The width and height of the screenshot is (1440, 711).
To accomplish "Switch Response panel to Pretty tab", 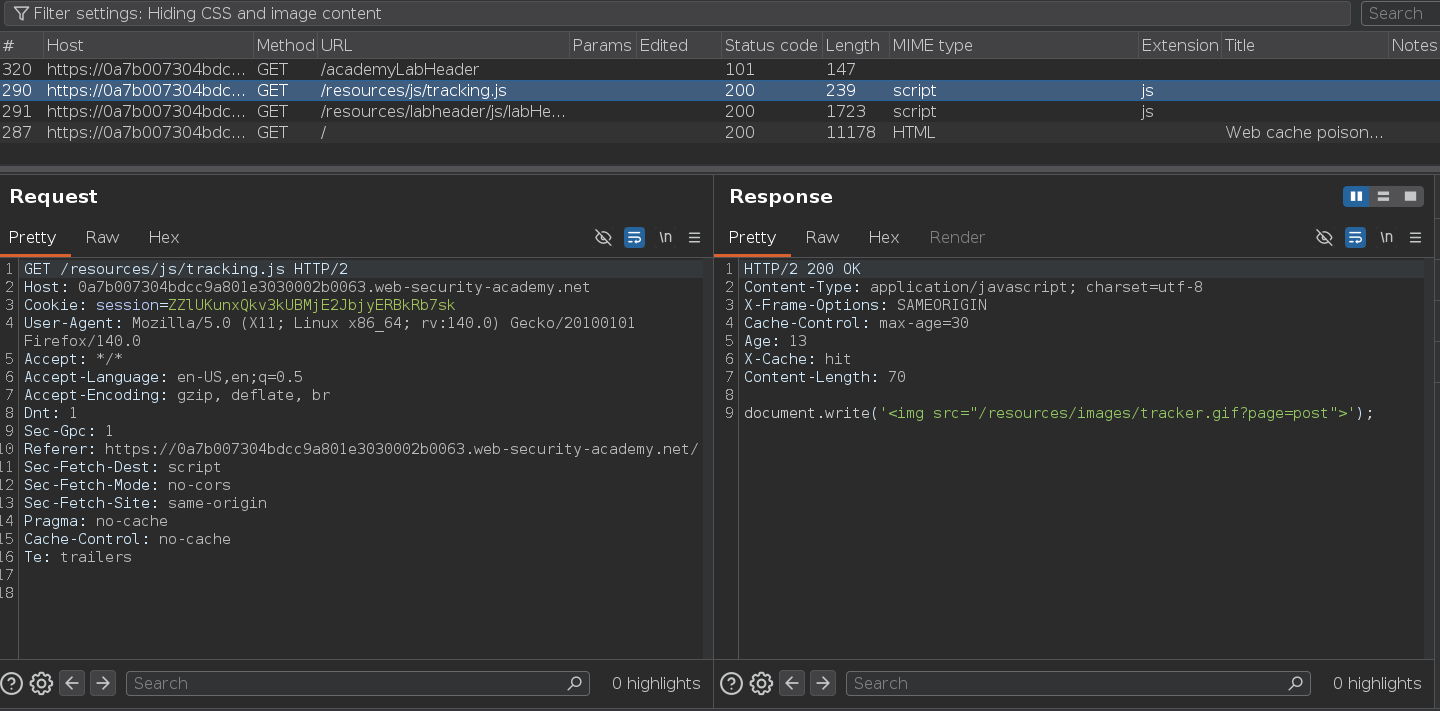I will [752, 237].
